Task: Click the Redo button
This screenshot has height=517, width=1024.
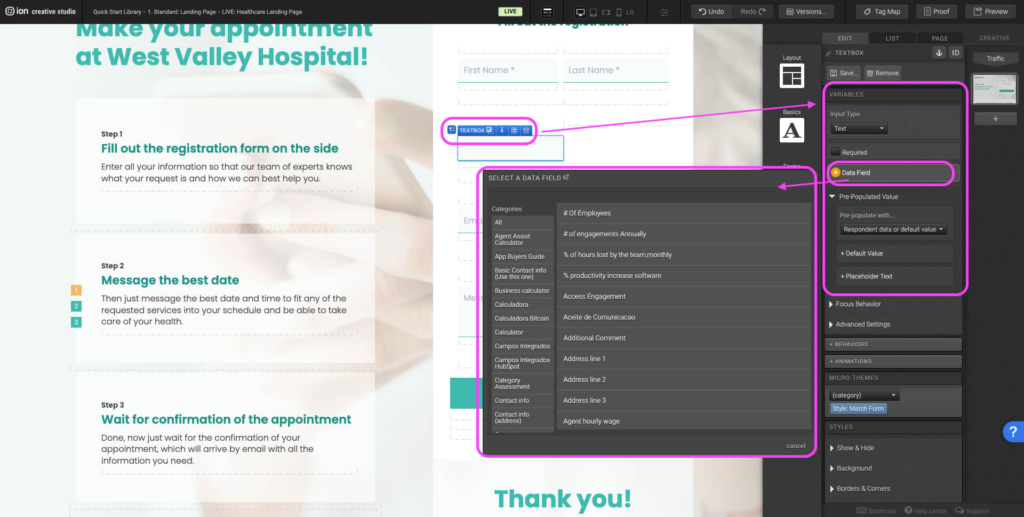Action: (x=752, y=12)
